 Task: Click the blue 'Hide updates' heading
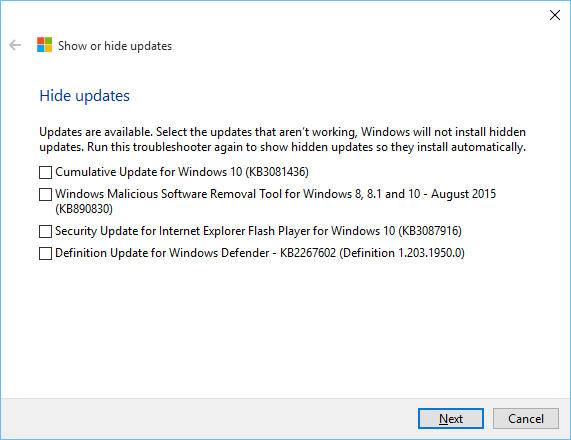[x=84, y=96]
